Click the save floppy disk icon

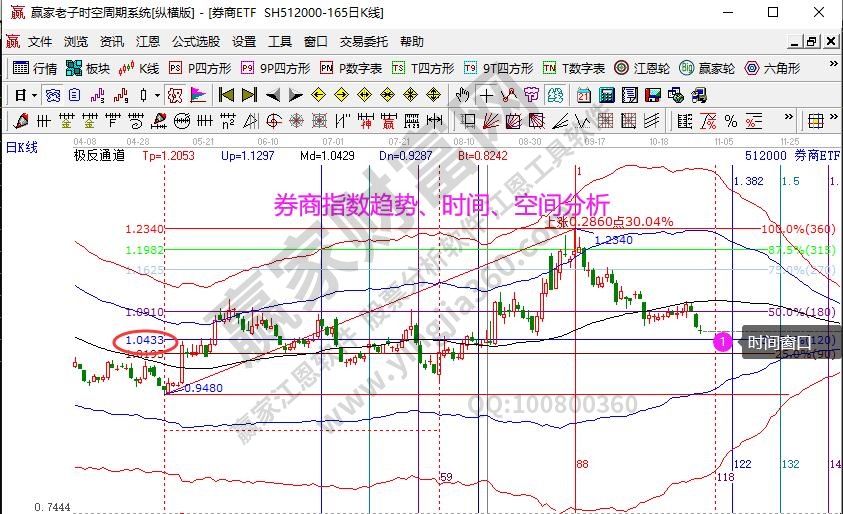click(653, 96)
